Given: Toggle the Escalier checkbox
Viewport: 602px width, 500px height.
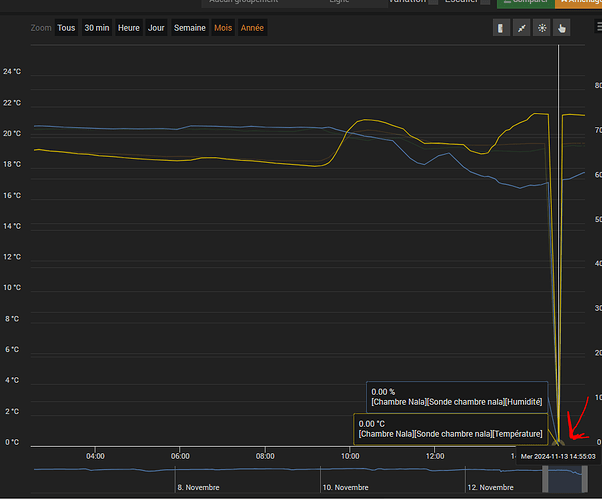Looking at the screenshot, I should pyautogui.click(x=485, y=3).
